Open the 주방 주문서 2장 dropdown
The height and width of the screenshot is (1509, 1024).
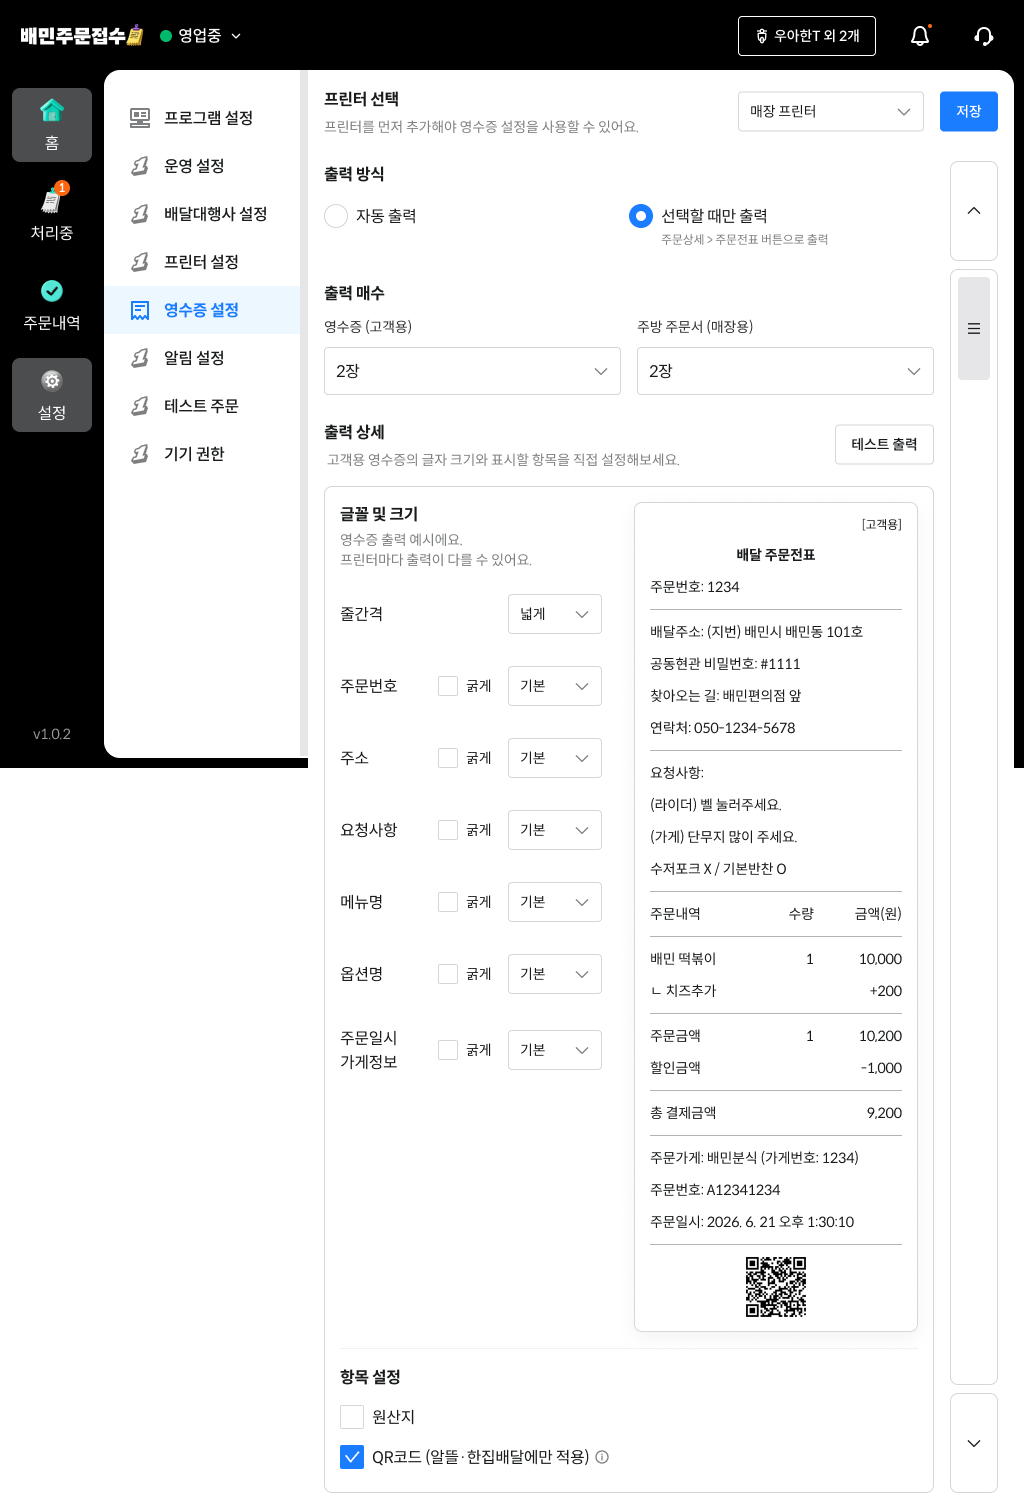[785, 371]
